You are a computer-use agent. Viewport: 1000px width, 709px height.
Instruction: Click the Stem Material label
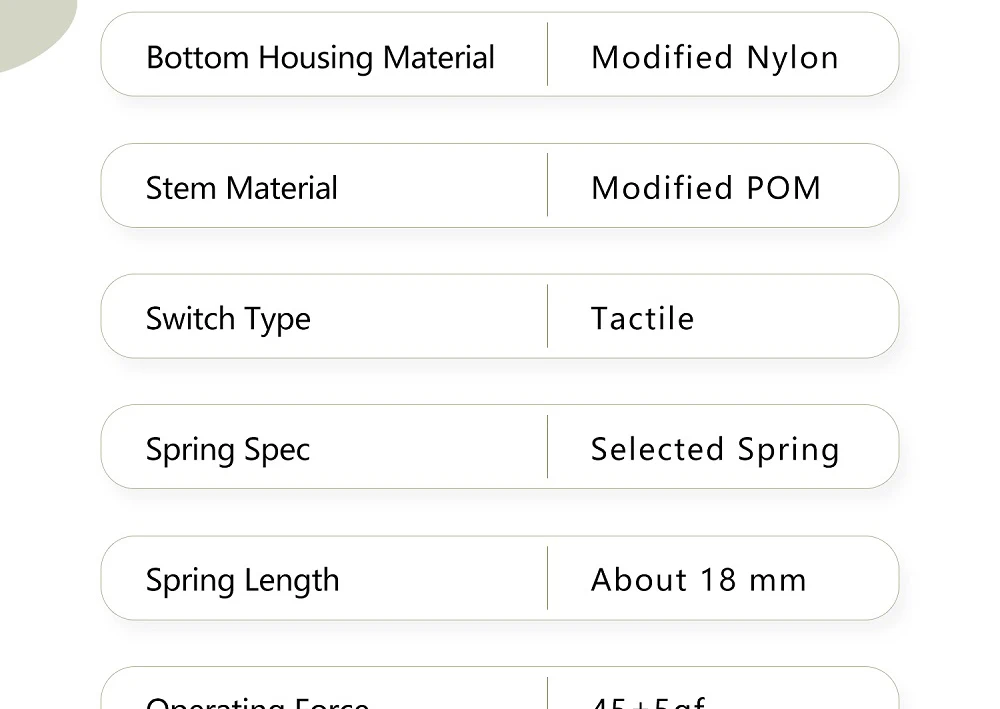pyautogui.click(x=241, y=188)
